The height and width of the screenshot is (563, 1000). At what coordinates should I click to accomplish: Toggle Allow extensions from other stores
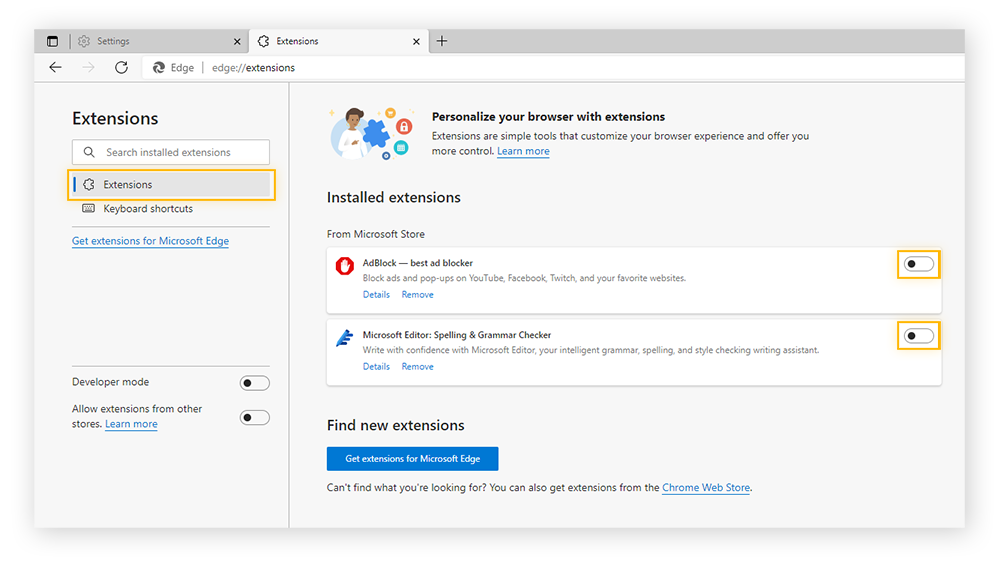[x=254, y=418]
